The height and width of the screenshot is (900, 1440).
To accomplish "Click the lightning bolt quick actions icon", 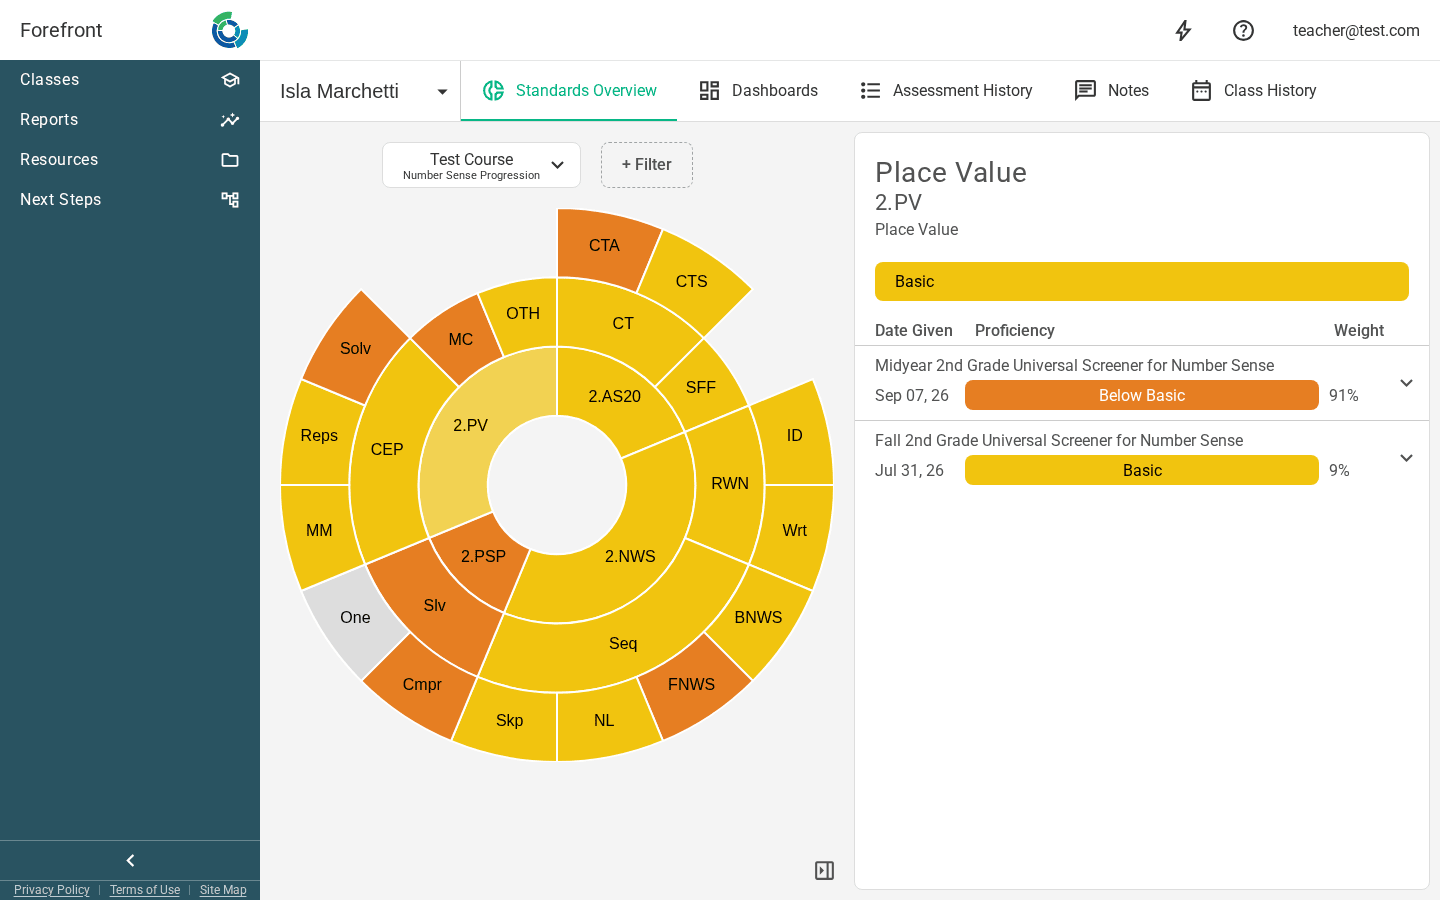I will click(x=1183, y=30).
